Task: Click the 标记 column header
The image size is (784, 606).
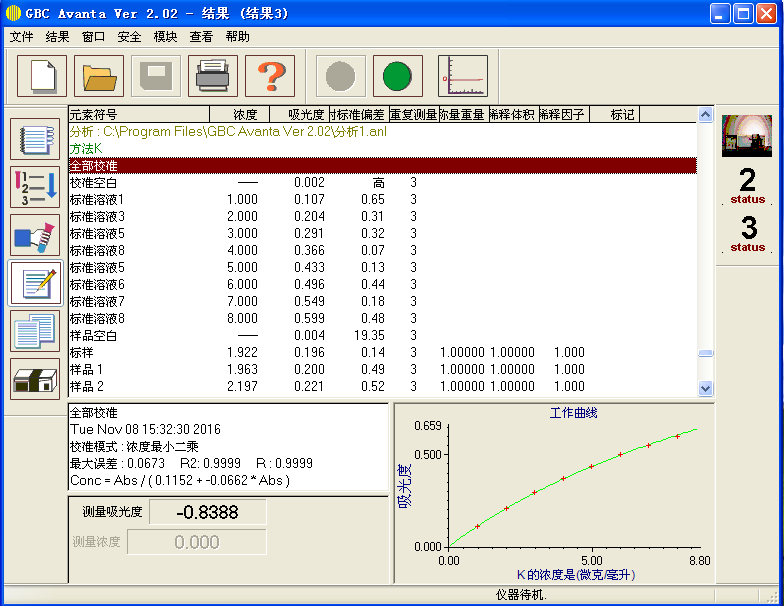Action: [615, 114]
